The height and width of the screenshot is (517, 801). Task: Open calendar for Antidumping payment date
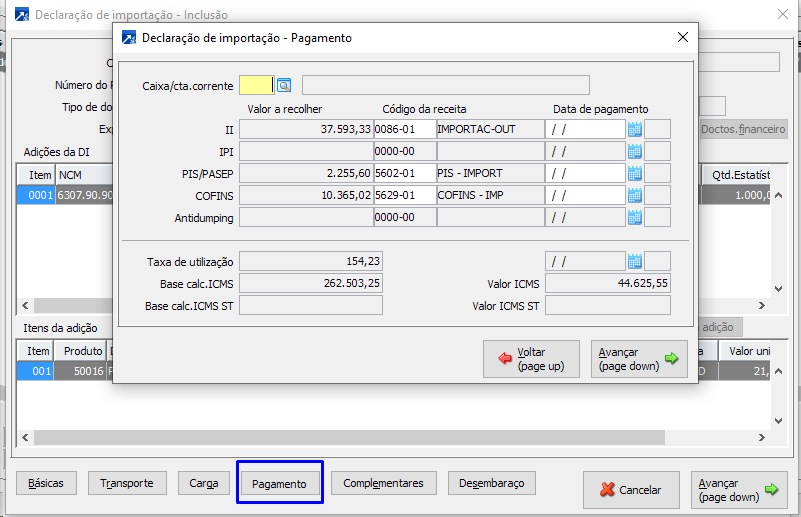point(634,218)
